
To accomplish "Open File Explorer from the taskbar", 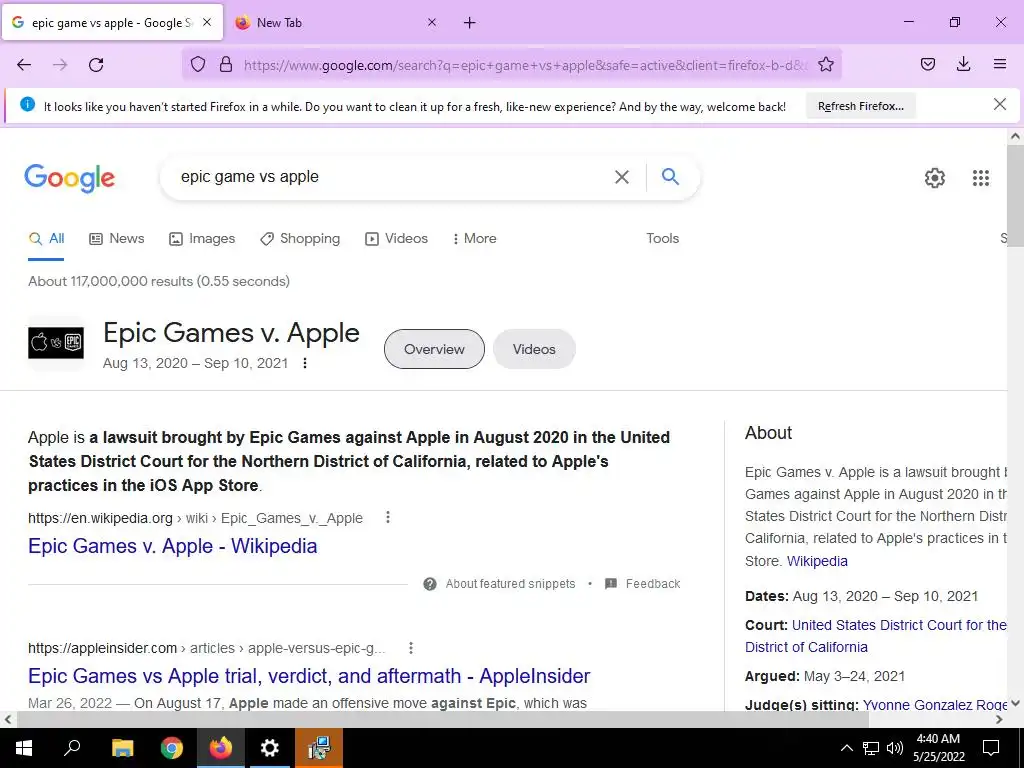I will [x=122, y=748].
